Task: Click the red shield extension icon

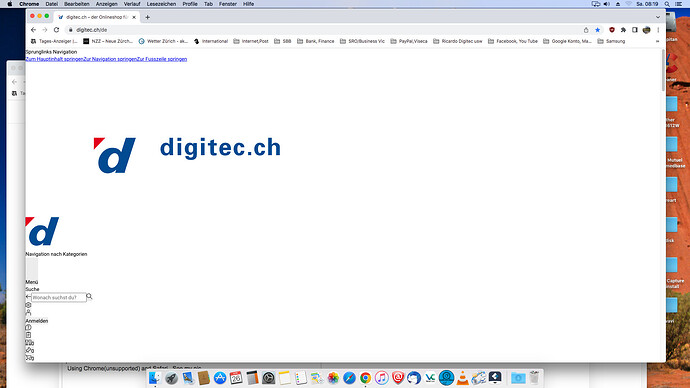Action: (x=612, y=30)
